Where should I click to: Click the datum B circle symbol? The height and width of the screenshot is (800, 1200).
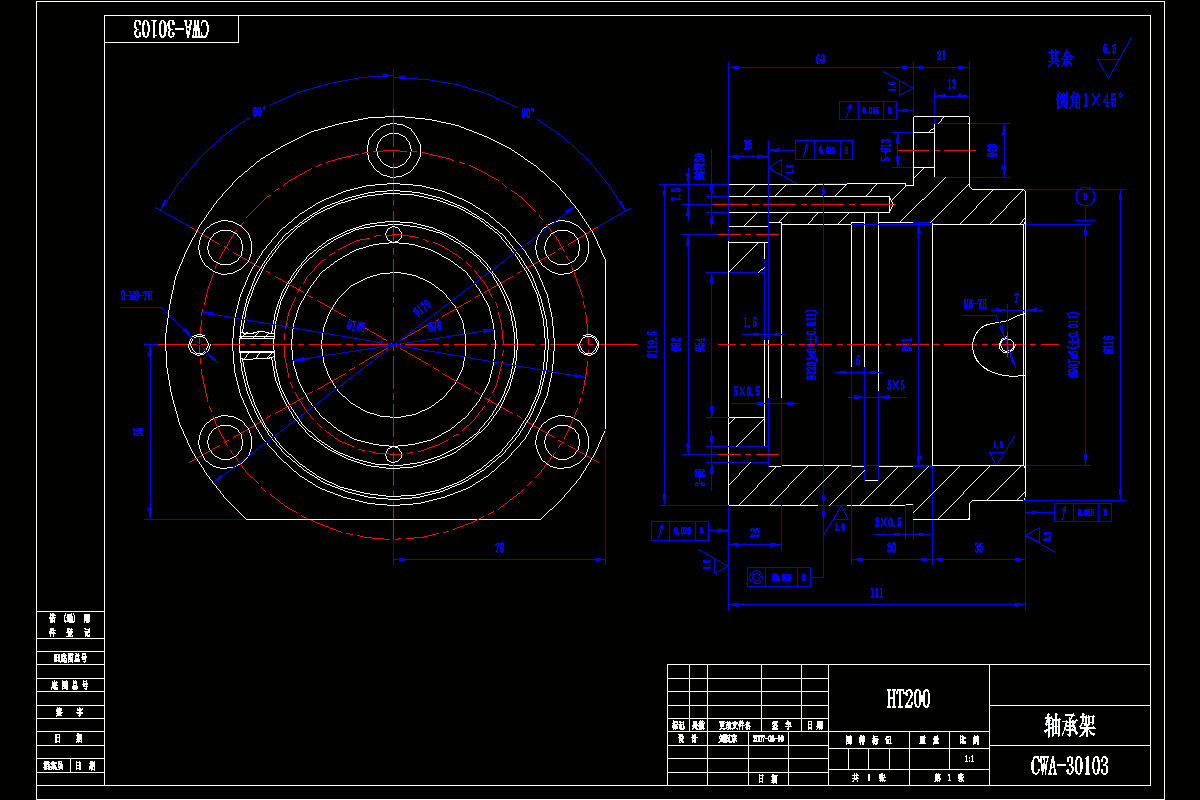point(1085,196)
